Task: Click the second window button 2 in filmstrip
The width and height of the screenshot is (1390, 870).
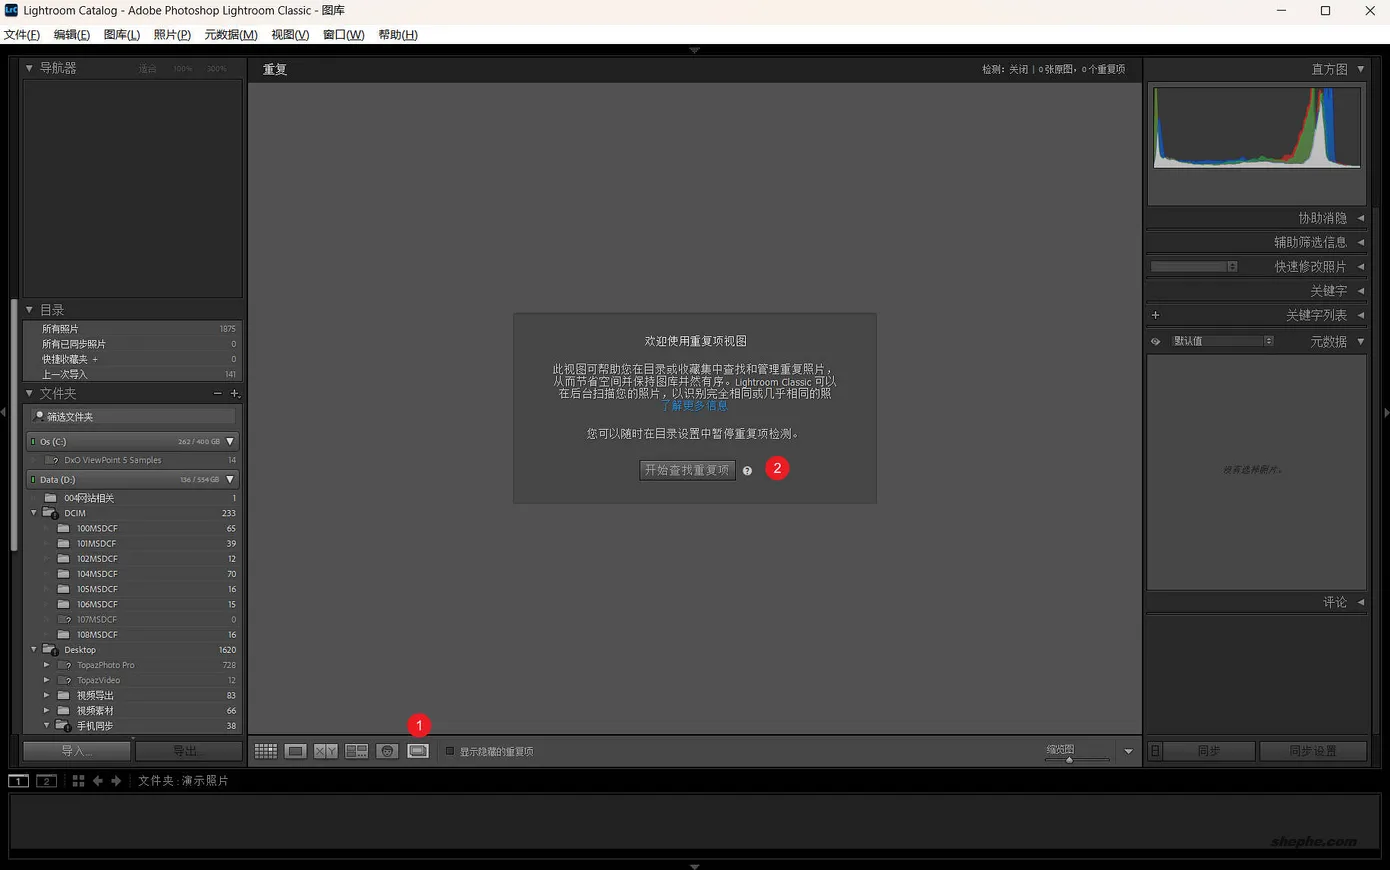Action: (46, 781)
